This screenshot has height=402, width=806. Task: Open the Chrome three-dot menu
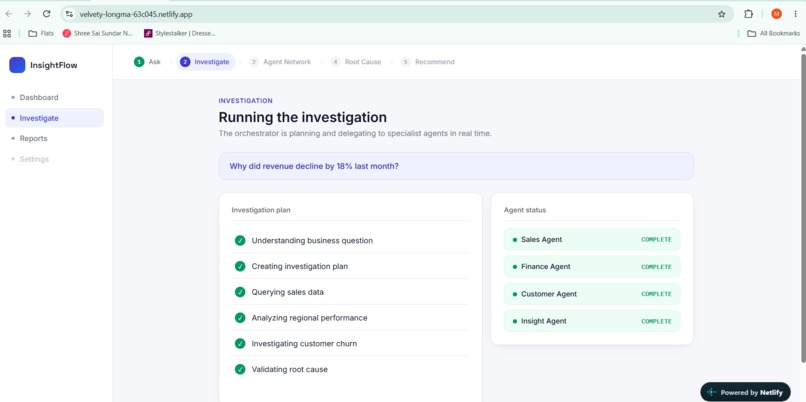tap(796, 14)
